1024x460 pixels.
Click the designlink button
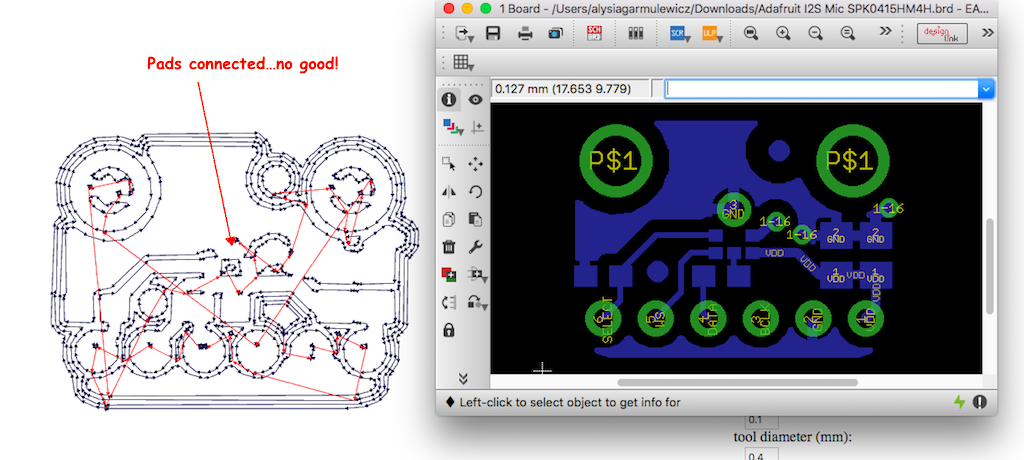(x=942, y=33)
